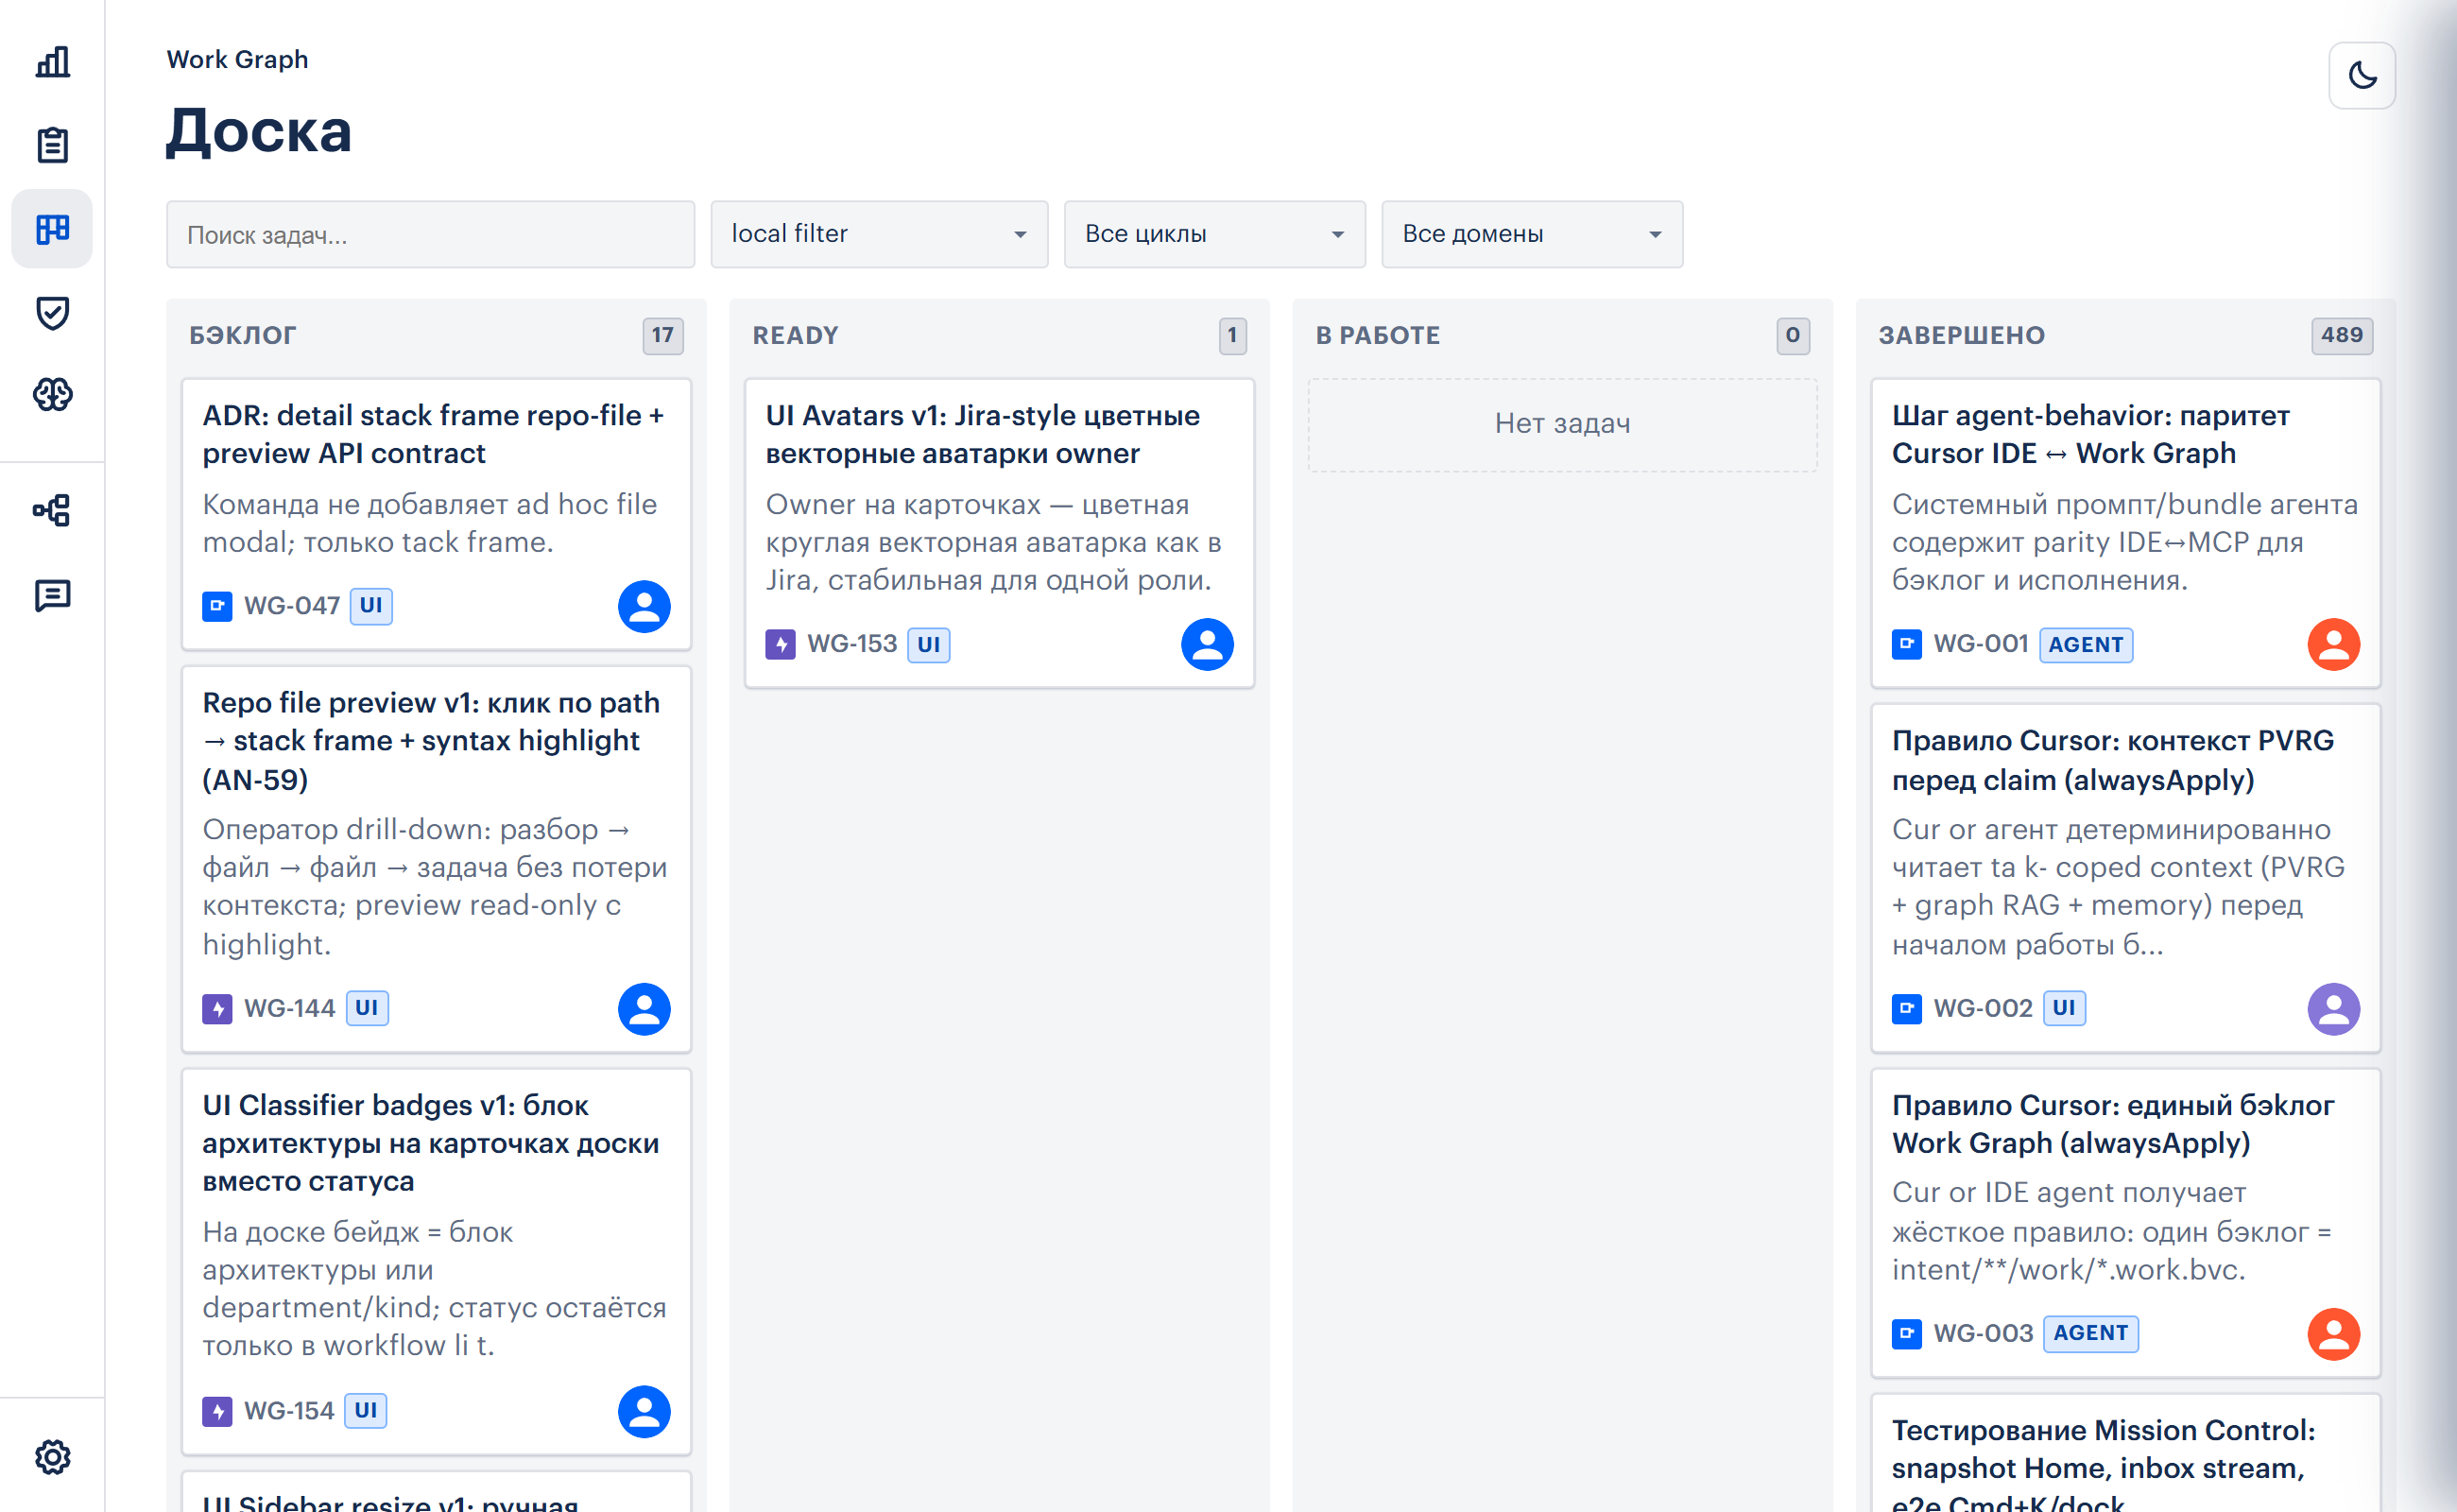Screen dimensions: 2457x1512
Task: Open the Все домены dropdown
Action: coord(1531,234)
